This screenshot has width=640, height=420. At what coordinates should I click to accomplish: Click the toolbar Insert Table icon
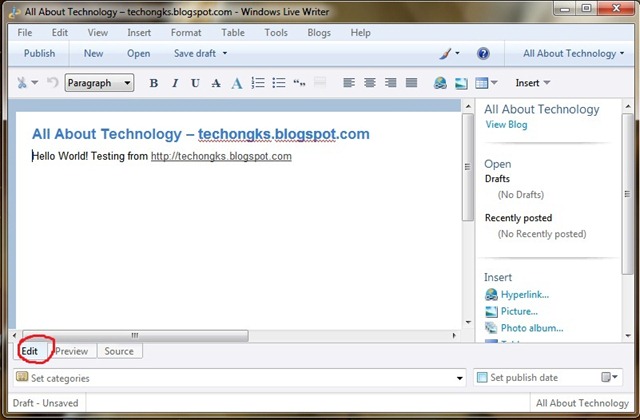482,83
